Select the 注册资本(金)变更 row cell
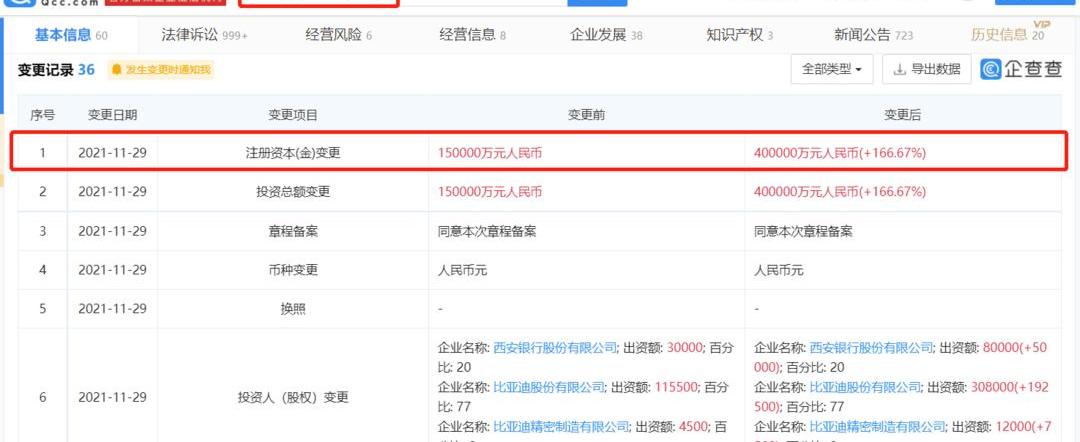This screenshot has height=442, width=1080. [293, 153]
